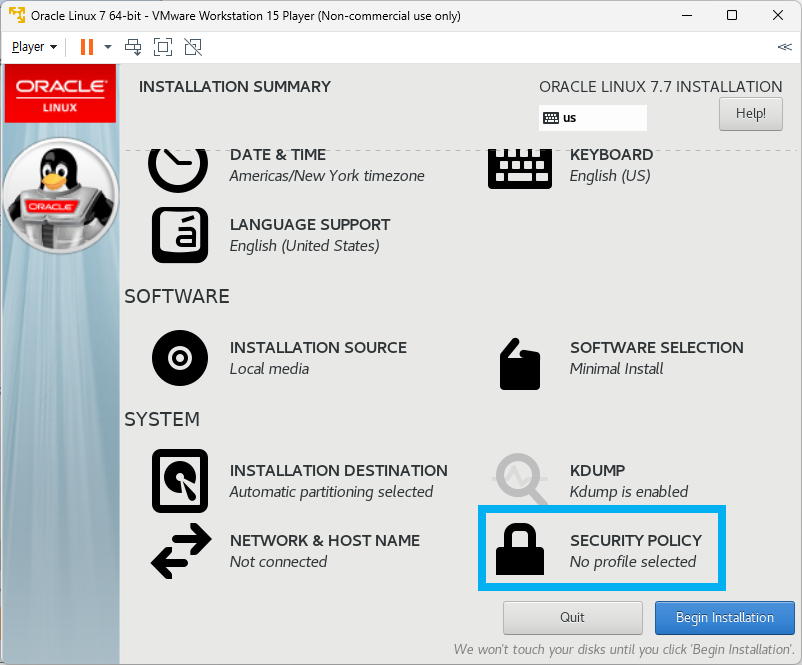Open the Player menu

(x=34, y=47)
